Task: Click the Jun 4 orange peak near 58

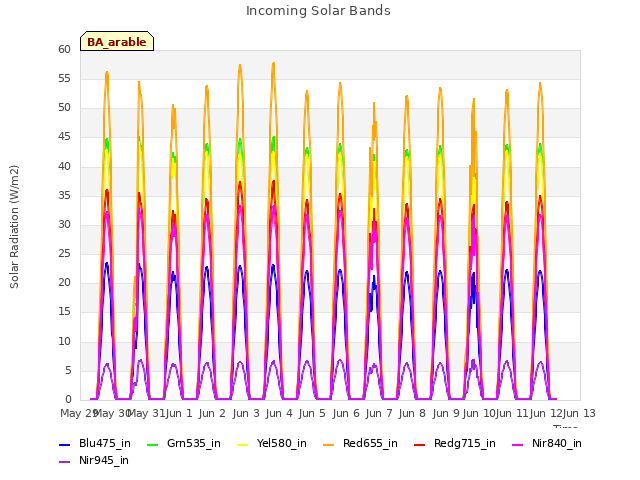Action: pyautogui.click(x=273, y=64)
